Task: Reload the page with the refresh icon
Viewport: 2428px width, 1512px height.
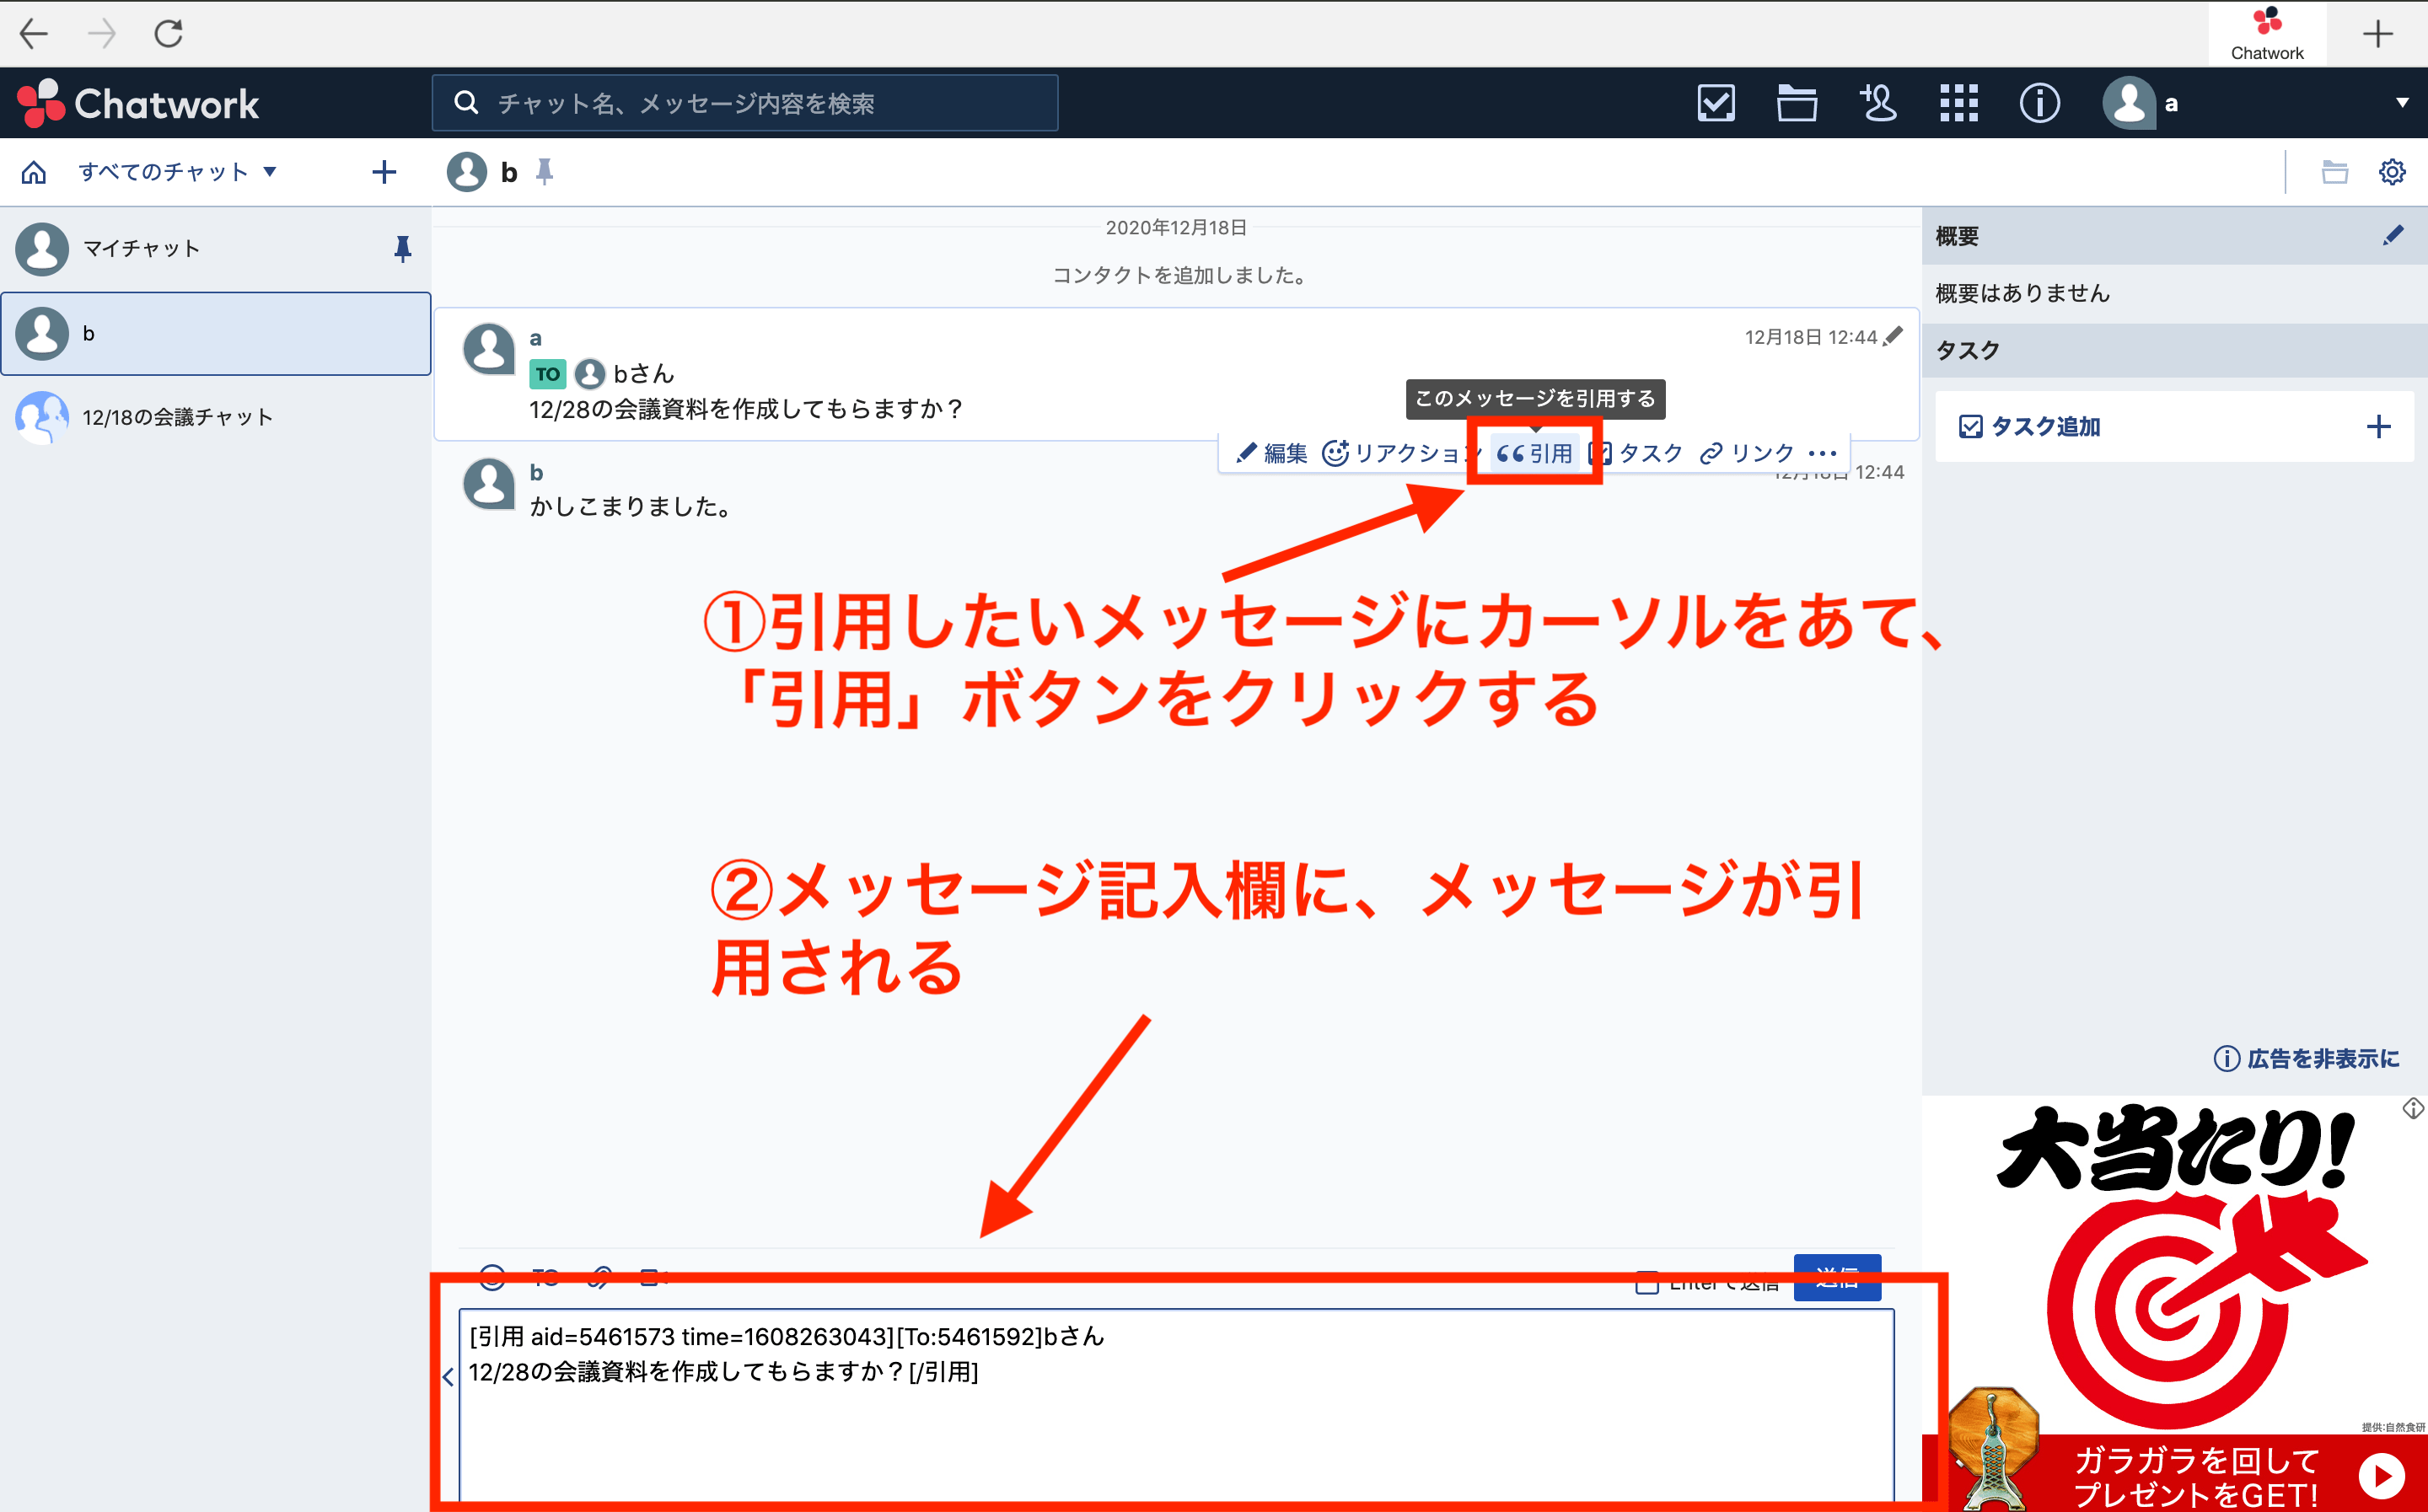Action: pyautogui.click(x=168, y=33)
